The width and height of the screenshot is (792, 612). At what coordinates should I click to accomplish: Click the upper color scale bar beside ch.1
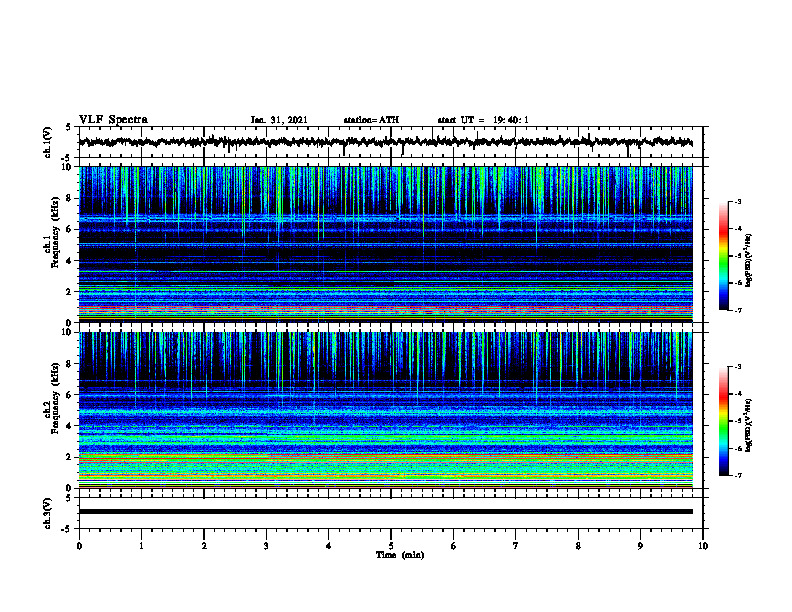723,256
